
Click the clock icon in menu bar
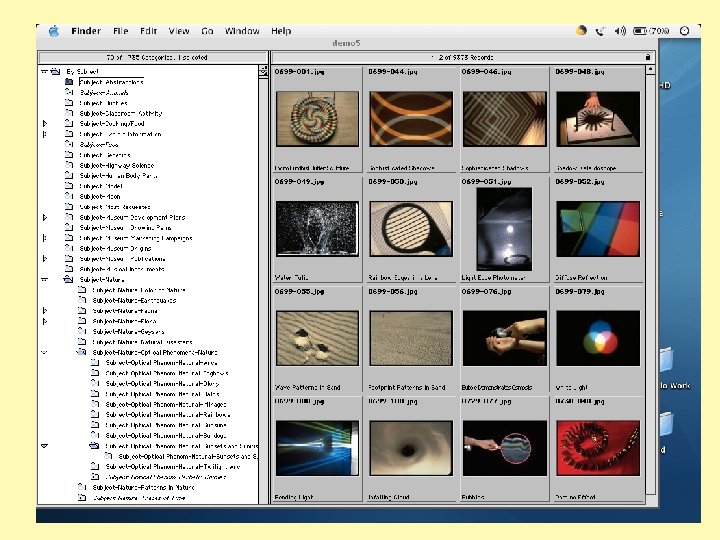coord(684,31)
